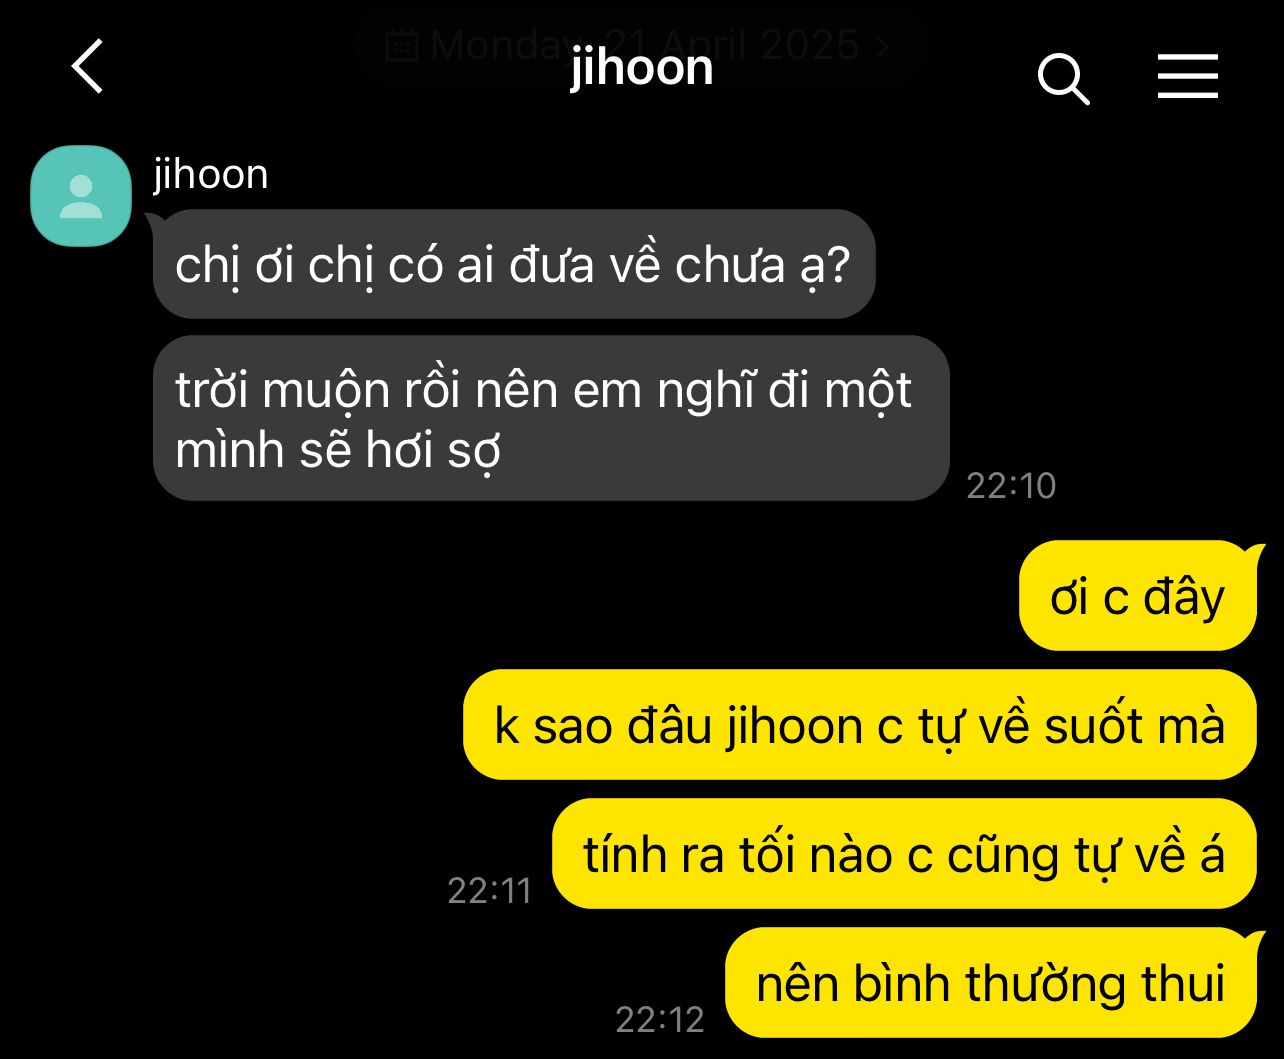Tap the 22:11 timestamp

coord(489,890)
